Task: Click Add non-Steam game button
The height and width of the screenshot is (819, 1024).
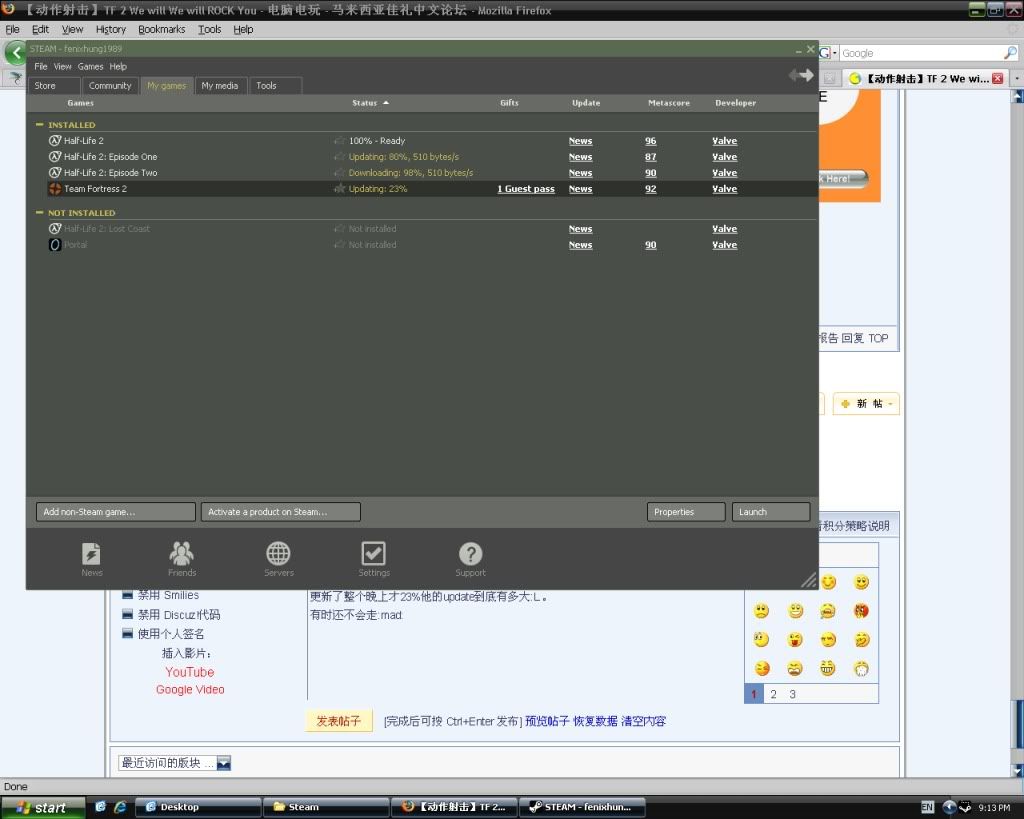Action: coord(116,512)
